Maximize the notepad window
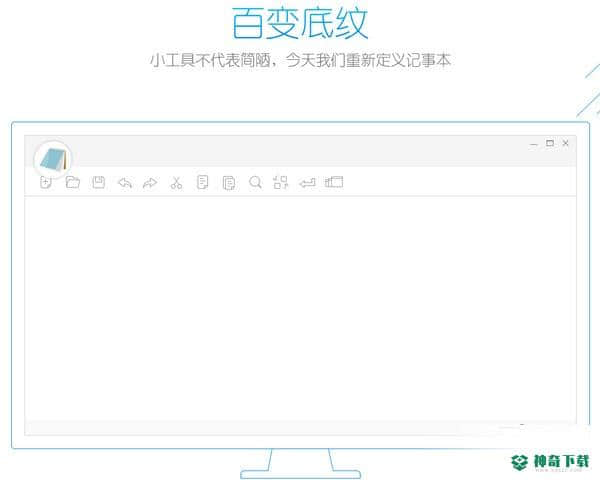Screen dimensions: 600x484 [x=550, y=143]
